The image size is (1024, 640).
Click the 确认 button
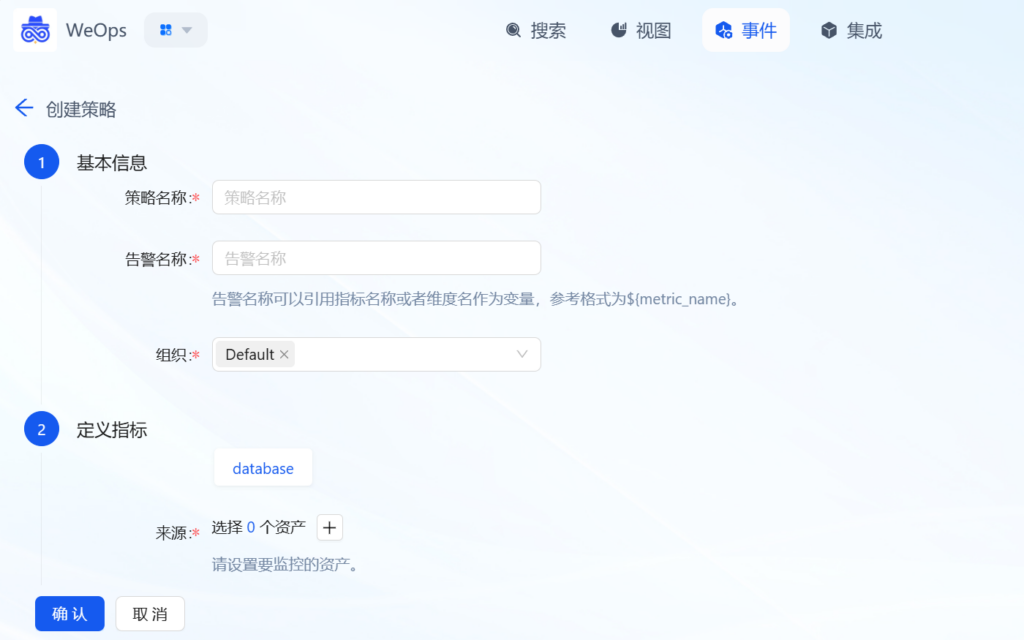[70, 613]
